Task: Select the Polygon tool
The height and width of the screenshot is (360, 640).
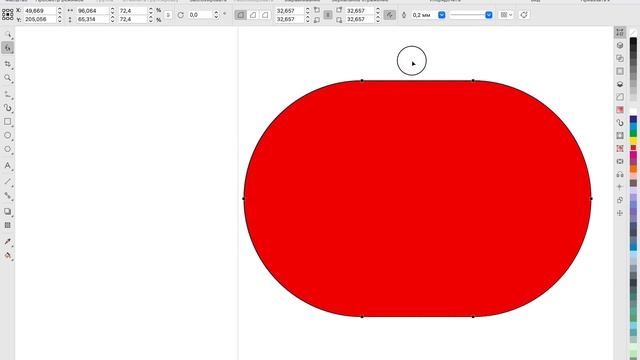Action: coord(7,149)
